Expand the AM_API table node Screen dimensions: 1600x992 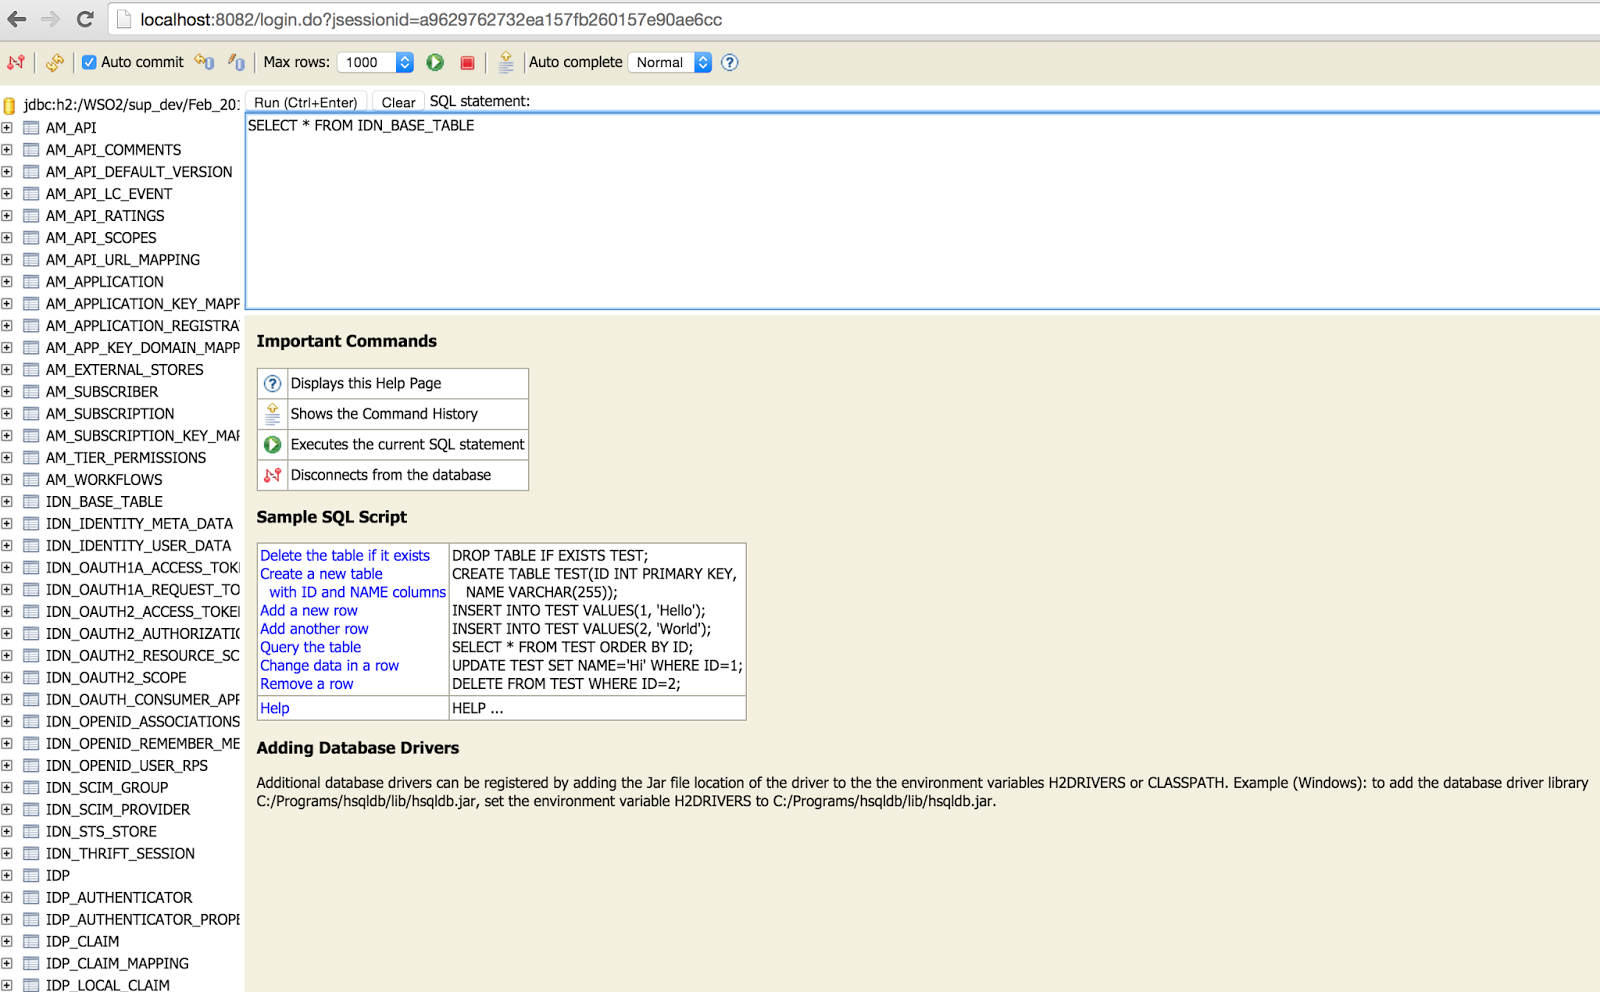click(x=7, y=128)
